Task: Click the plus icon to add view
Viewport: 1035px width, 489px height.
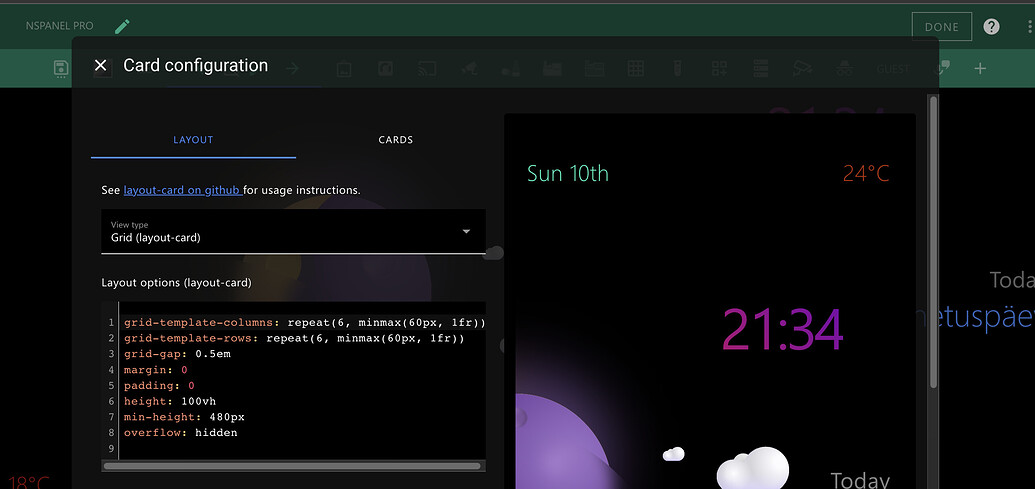Action: (x=980, y=69)
